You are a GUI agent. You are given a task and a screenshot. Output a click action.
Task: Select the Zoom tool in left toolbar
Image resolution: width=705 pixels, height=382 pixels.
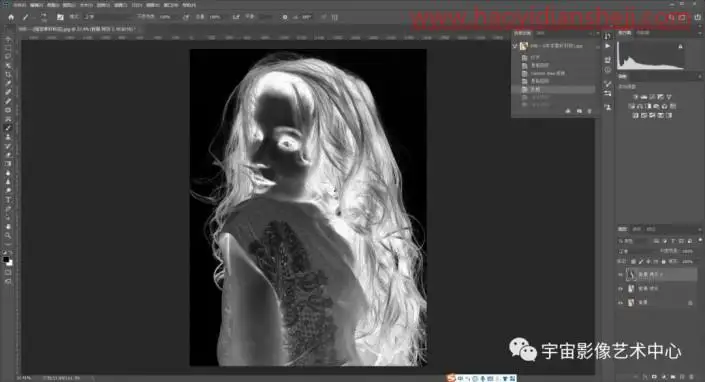point(8,235)
